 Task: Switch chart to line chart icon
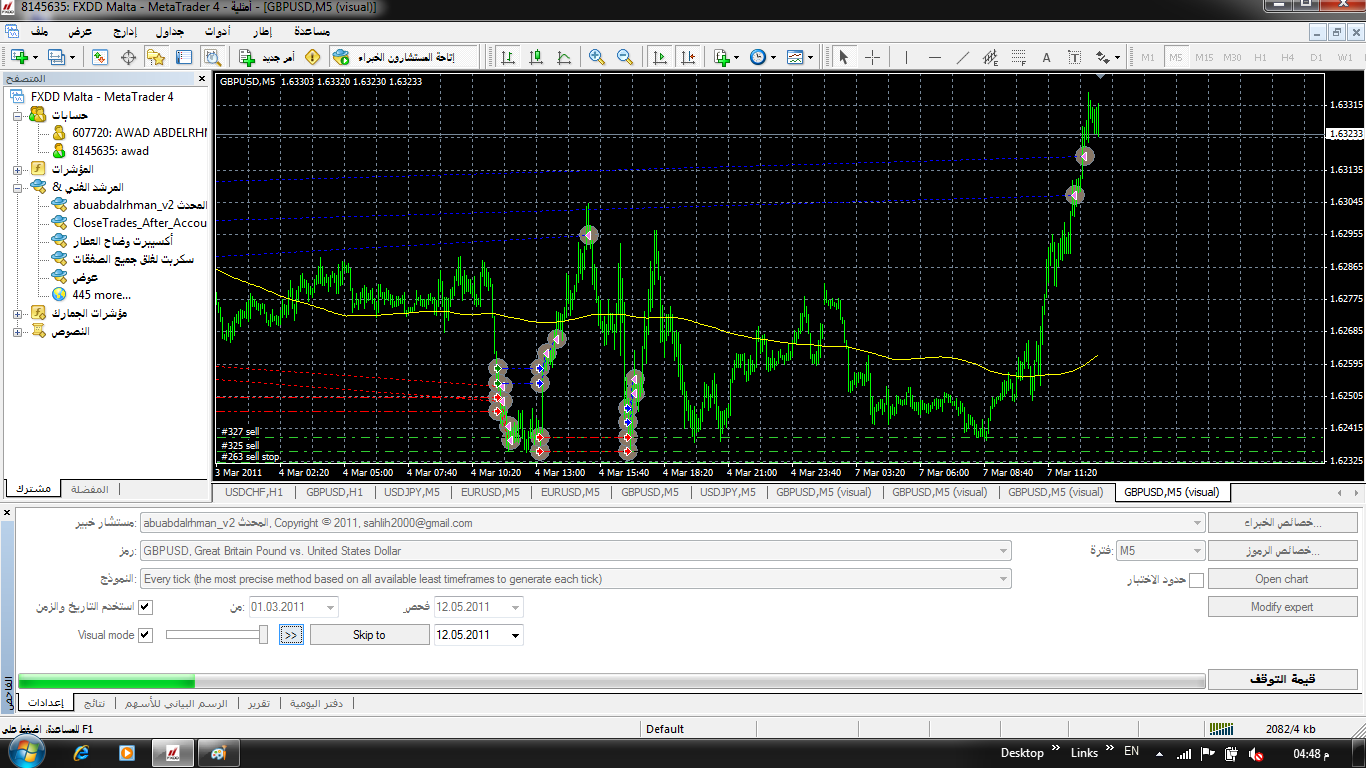(564, 57)
